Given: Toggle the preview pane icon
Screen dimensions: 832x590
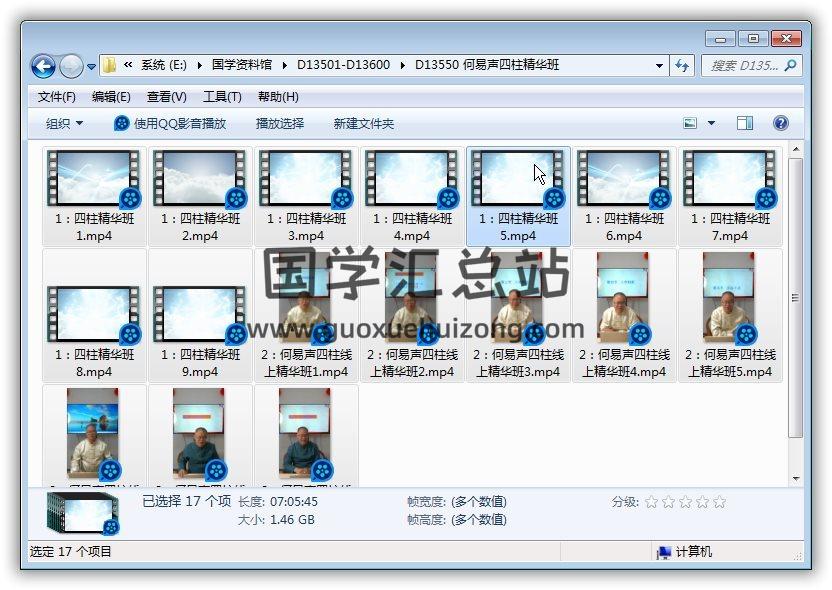Looking at the screenshot, I should click(x=745, y=123).
